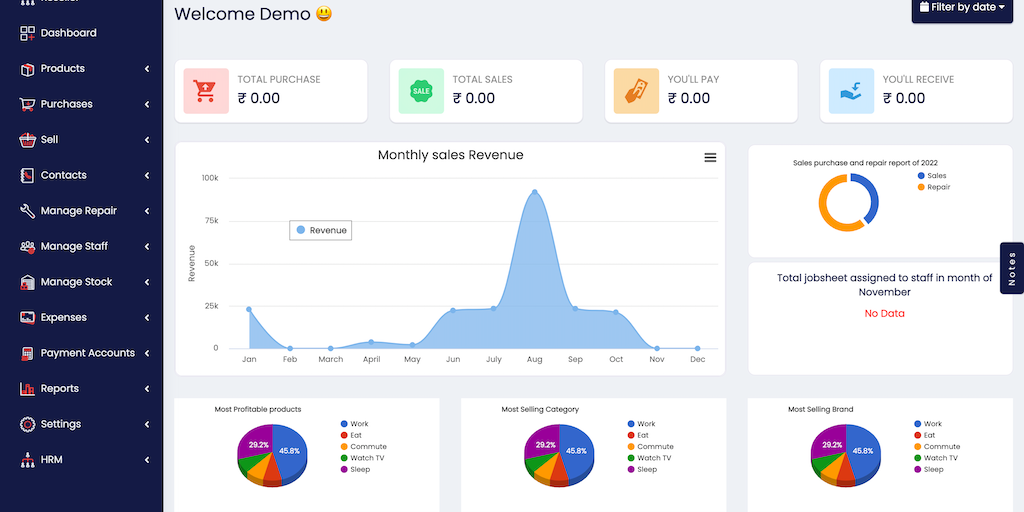
Task: Click the You'll Receive hand icon
Action: [851, 91]
